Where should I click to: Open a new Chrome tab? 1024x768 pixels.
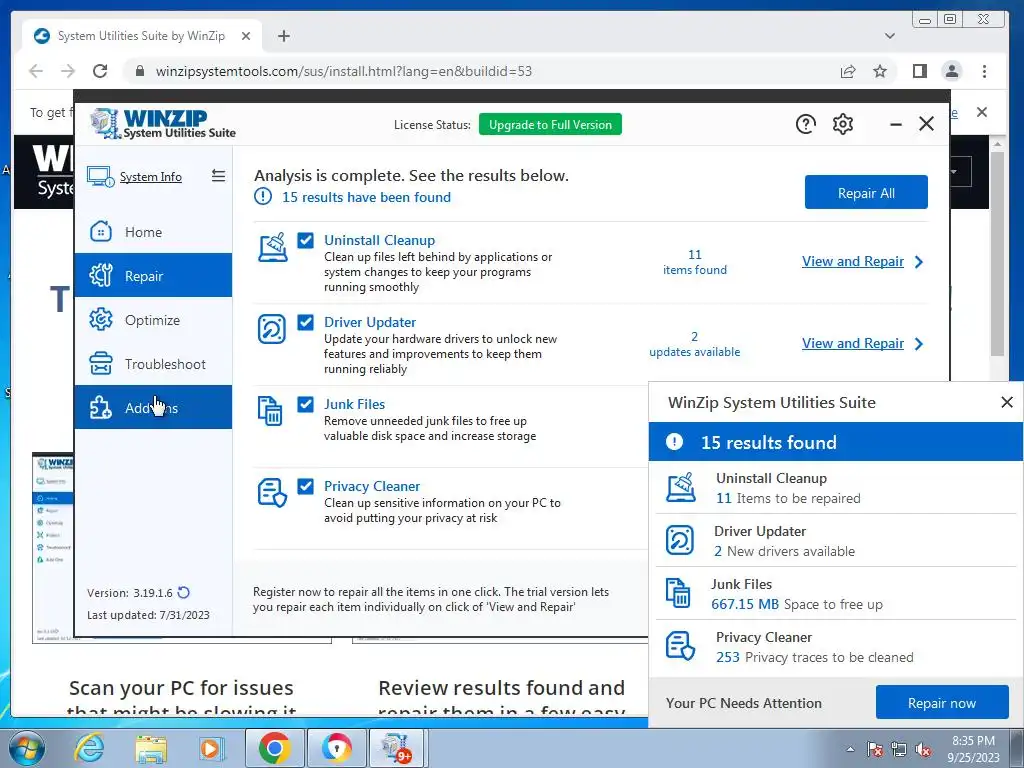[x=283, y=36]
